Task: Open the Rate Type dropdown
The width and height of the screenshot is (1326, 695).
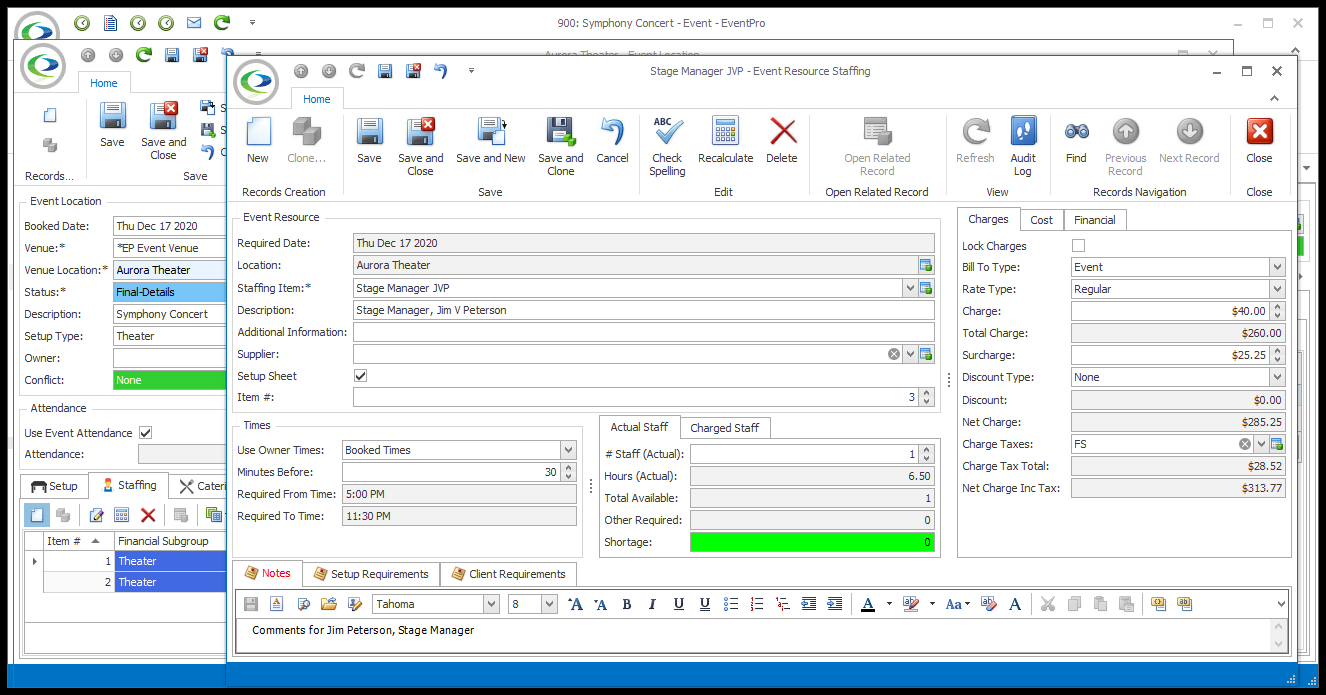Action: [x=1277, y=289]
